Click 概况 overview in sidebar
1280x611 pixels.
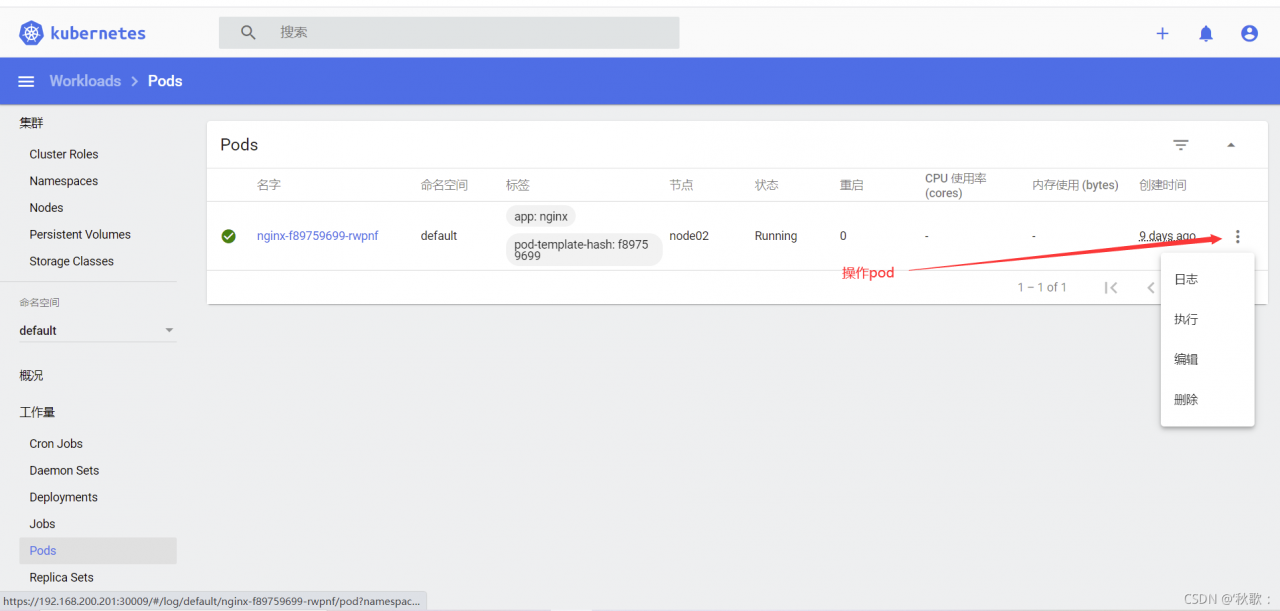pyautogui.click(x=31, y=376)
